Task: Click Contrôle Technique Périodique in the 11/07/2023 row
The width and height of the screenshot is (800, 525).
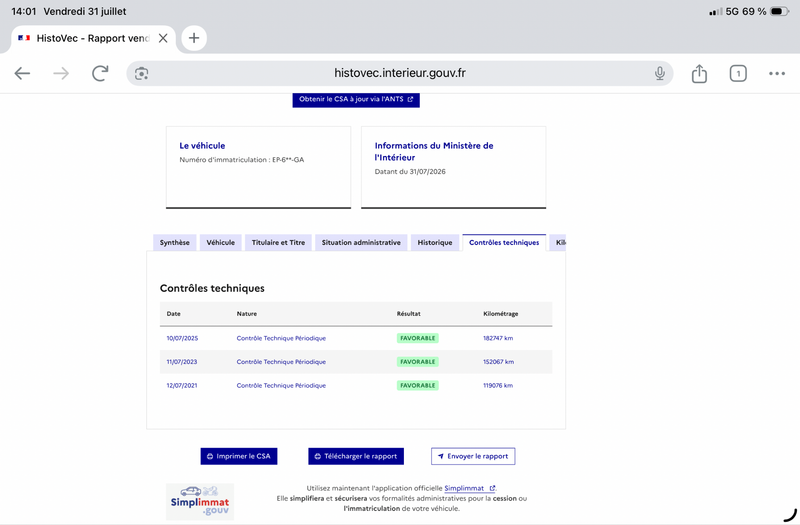Action: point(281,362)
